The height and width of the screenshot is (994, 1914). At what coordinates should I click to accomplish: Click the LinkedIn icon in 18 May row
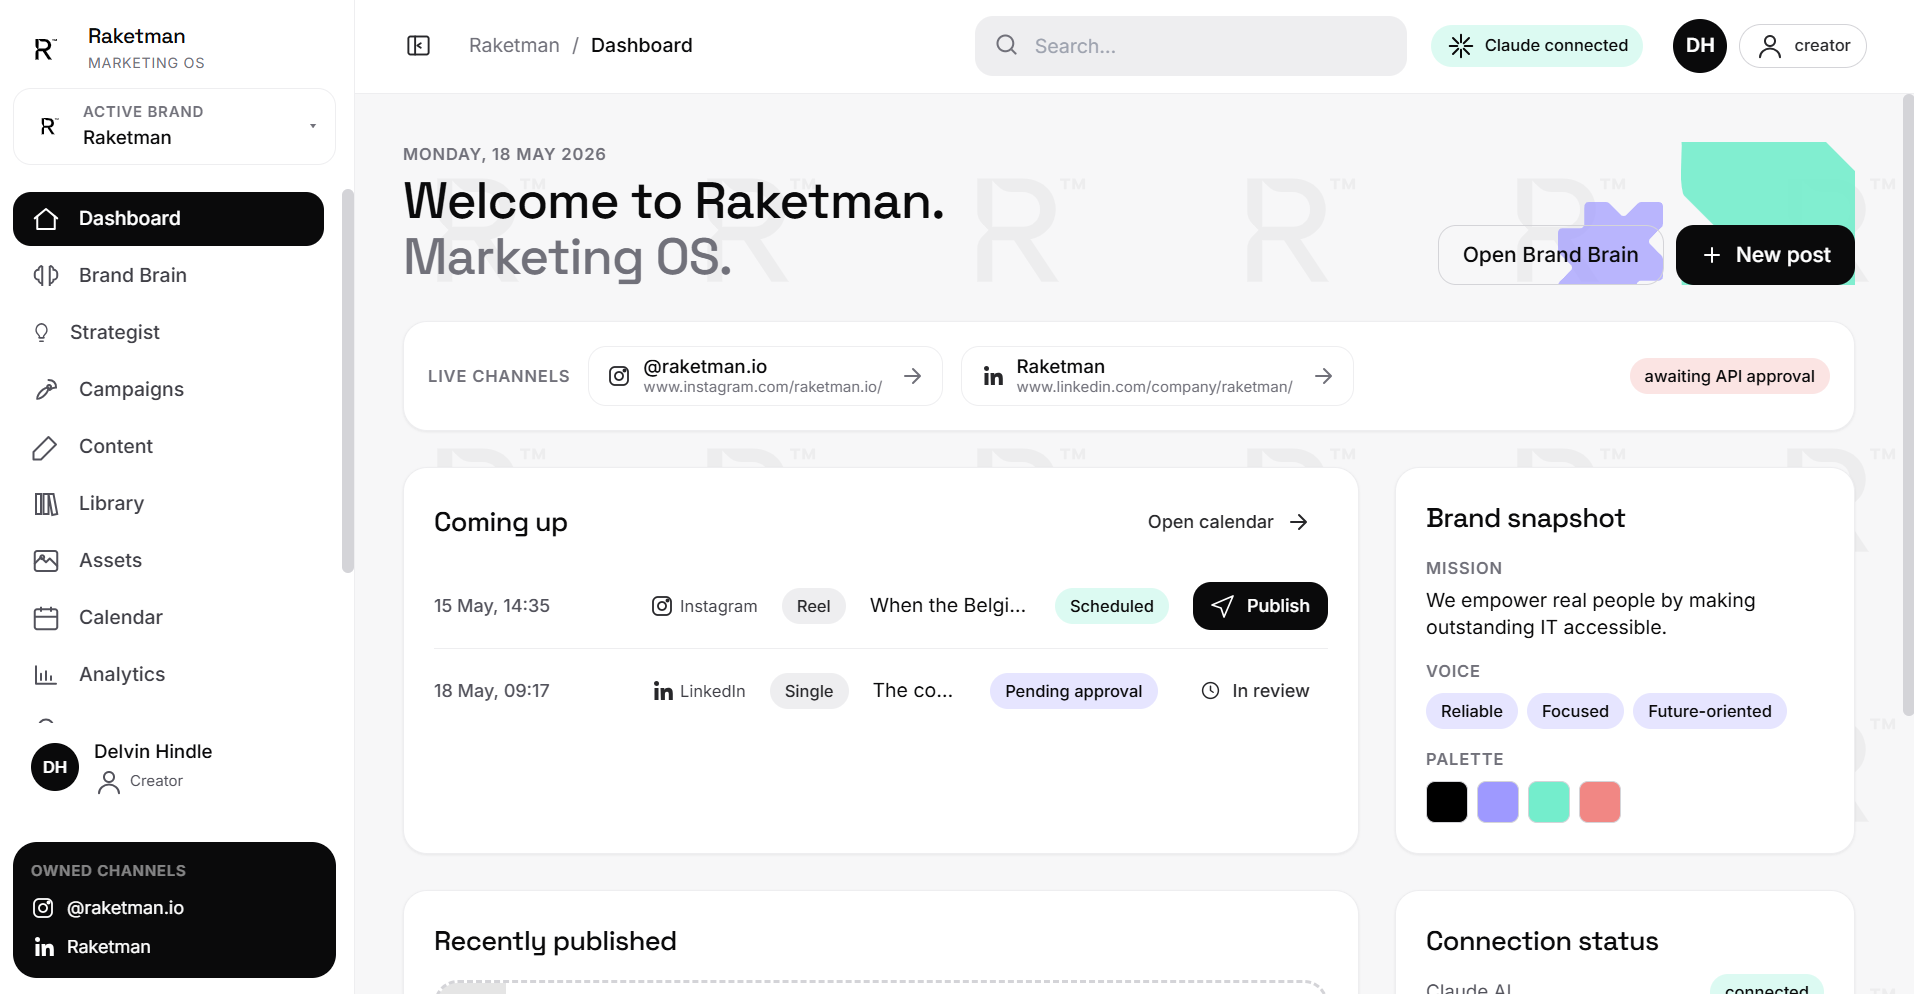coord(663,691)
